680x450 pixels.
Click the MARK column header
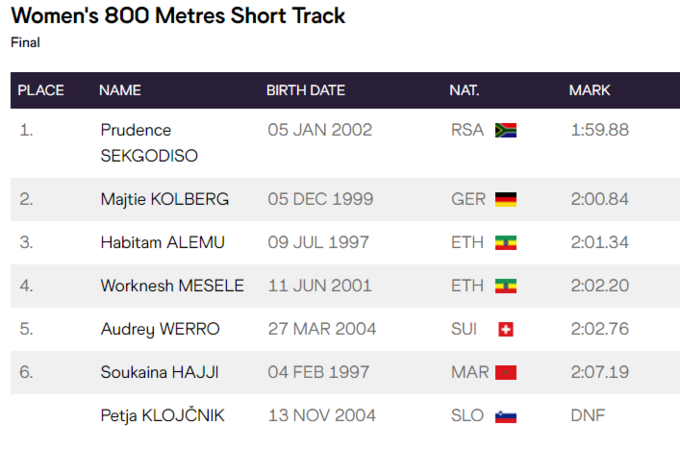pos(590,90)
